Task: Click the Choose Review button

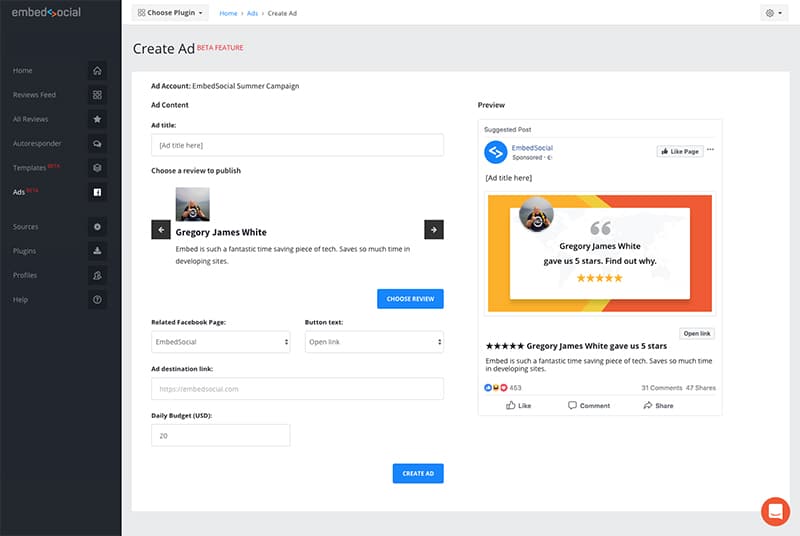Action: (x=410, y=299)
